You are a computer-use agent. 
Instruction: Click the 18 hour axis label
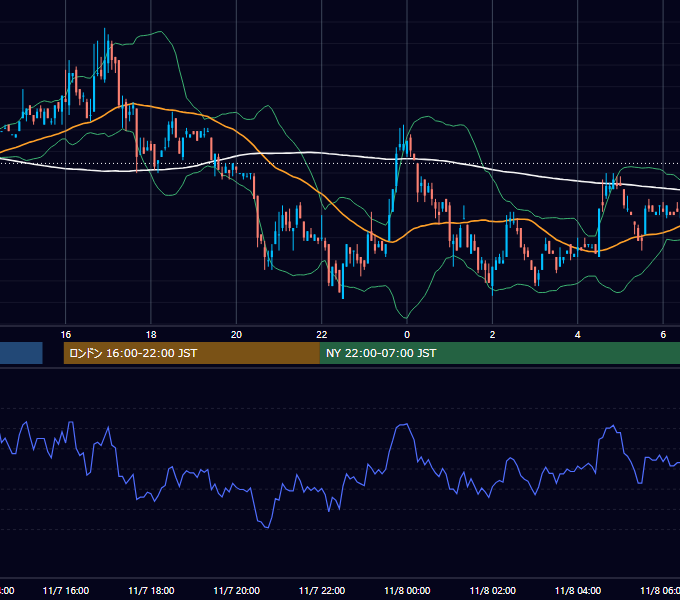click(151, 335)
